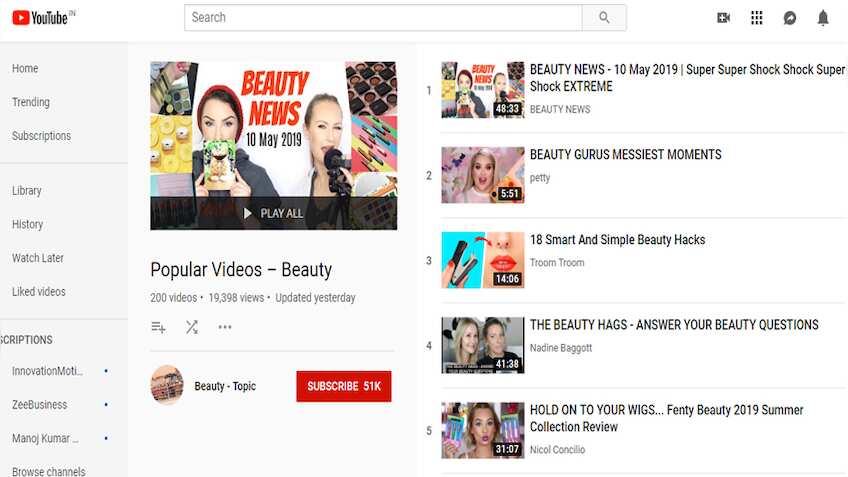Open the Nicol Concilio channel name
Screen dimensions: 848x477
[x=557, y=449]
